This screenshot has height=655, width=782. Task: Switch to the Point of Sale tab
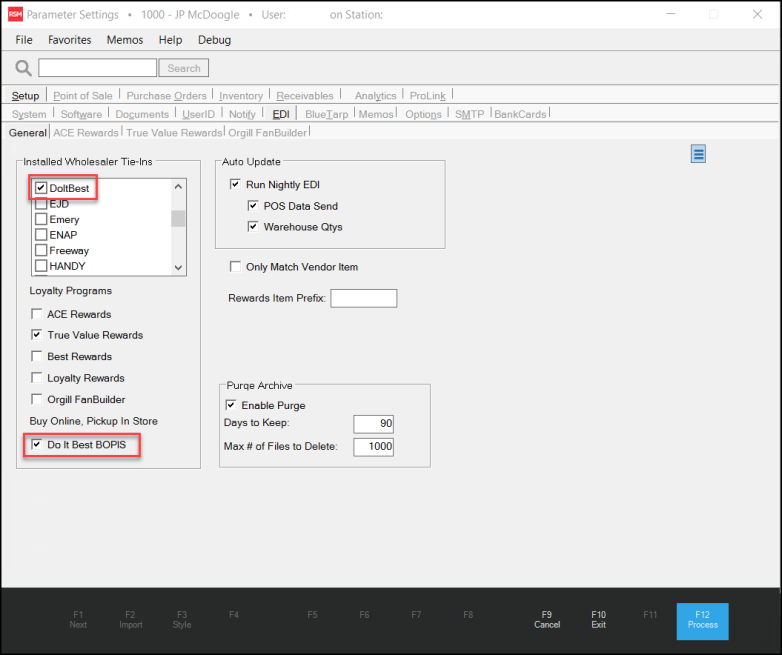[x=83, y=96]
